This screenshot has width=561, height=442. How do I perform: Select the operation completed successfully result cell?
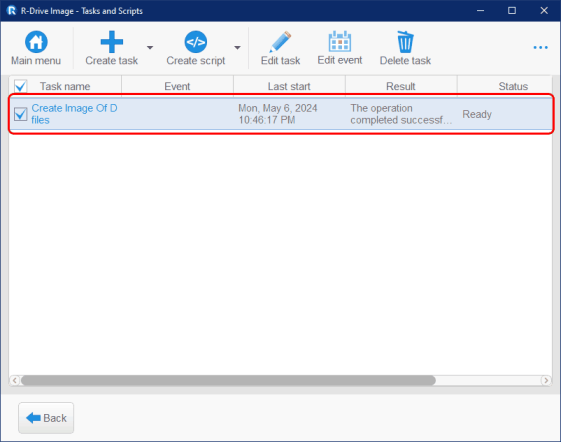(401, 114)
